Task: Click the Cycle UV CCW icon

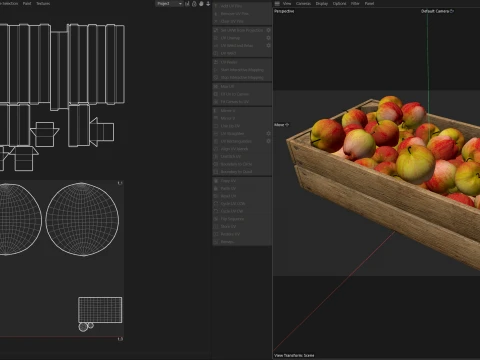Action: click(216, 204)
